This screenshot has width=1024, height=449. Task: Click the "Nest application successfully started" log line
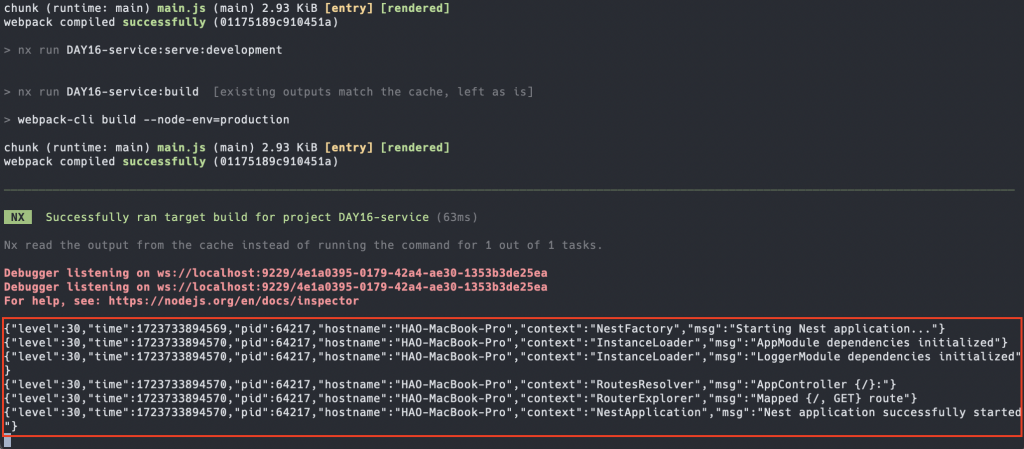pos(513,419)
